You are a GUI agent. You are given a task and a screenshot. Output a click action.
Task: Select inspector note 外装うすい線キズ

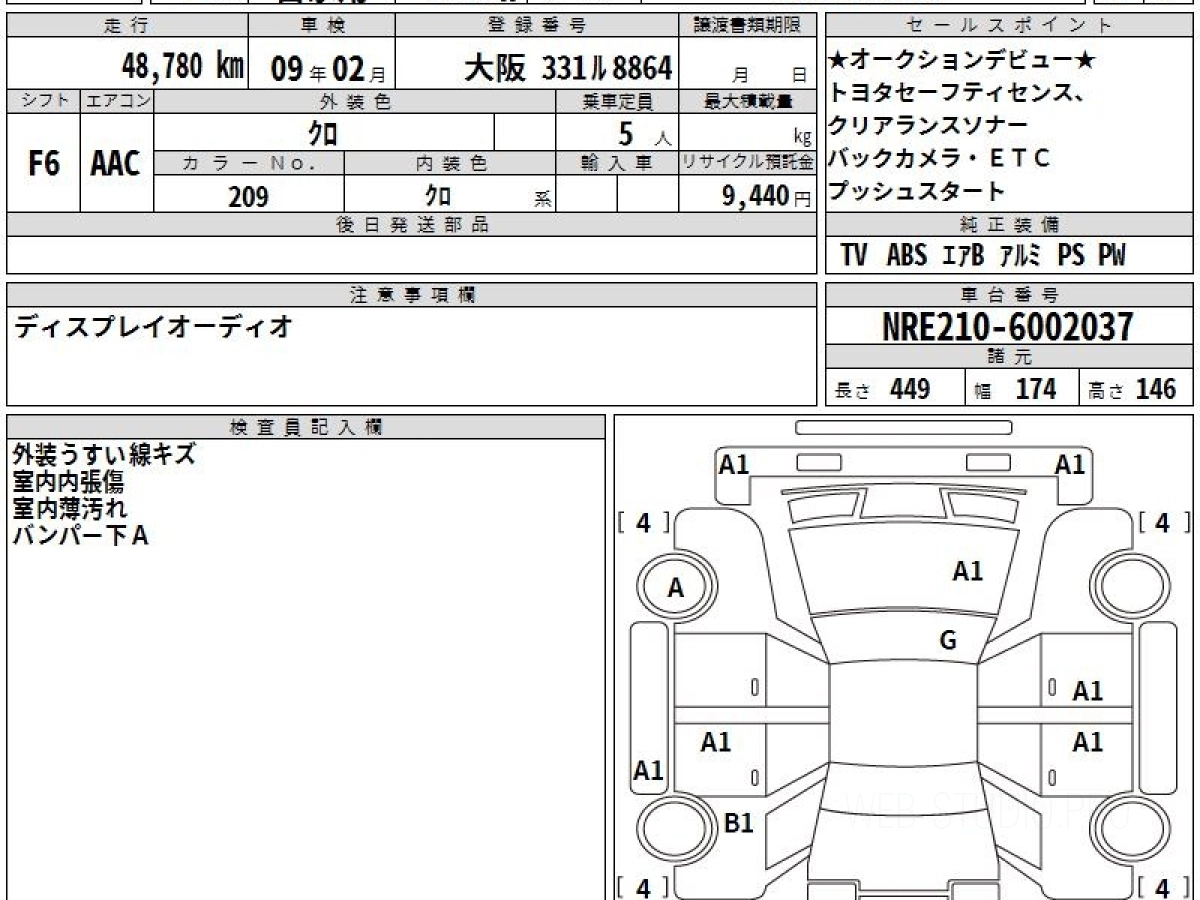pos(104,455)
